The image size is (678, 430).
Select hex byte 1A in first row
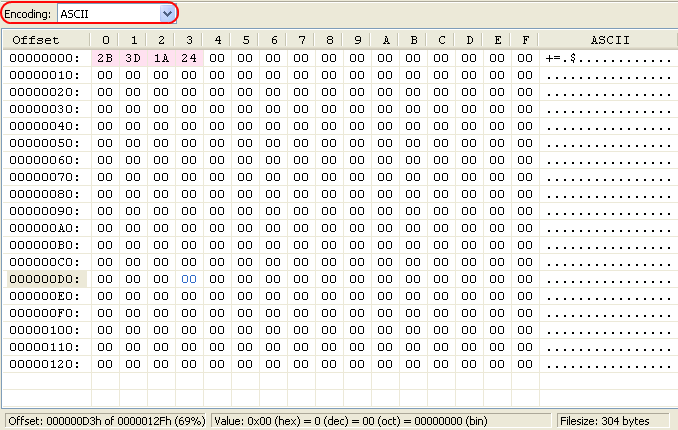coord(161,58)
